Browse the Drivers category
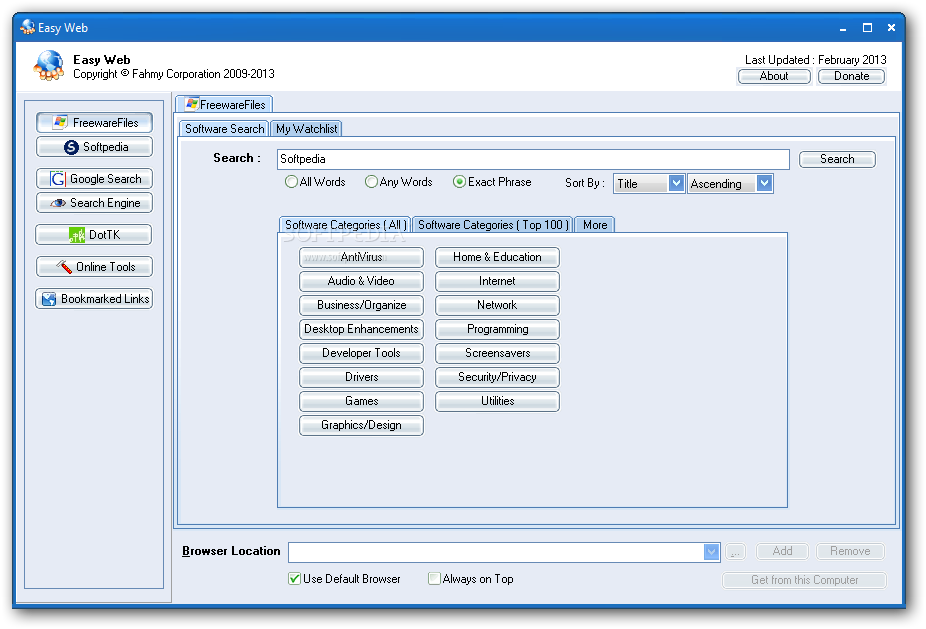926x629 pixels. (361, 377)
